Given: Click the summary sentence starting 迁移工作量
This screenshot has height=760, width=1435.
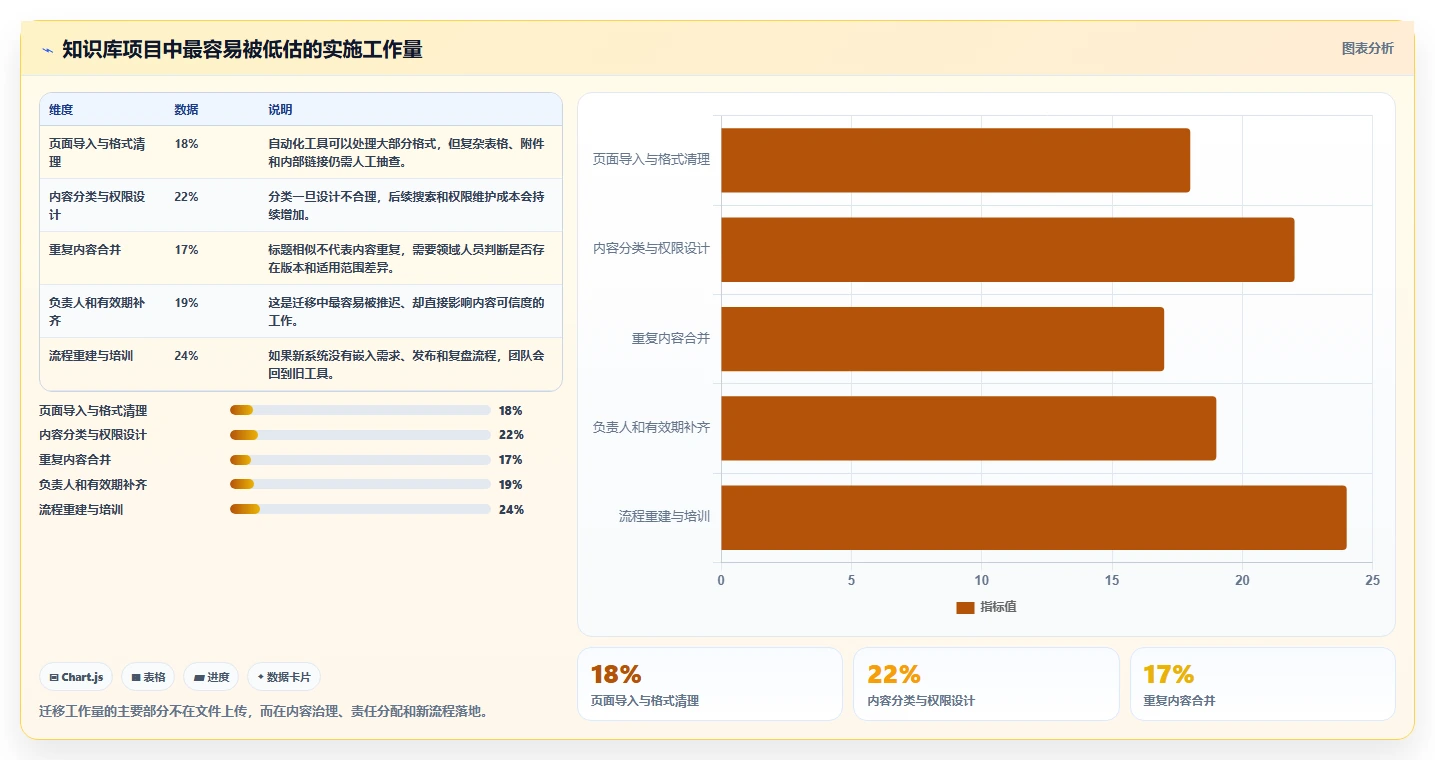Looking at the screenshot, I should (x=264, y=712).
